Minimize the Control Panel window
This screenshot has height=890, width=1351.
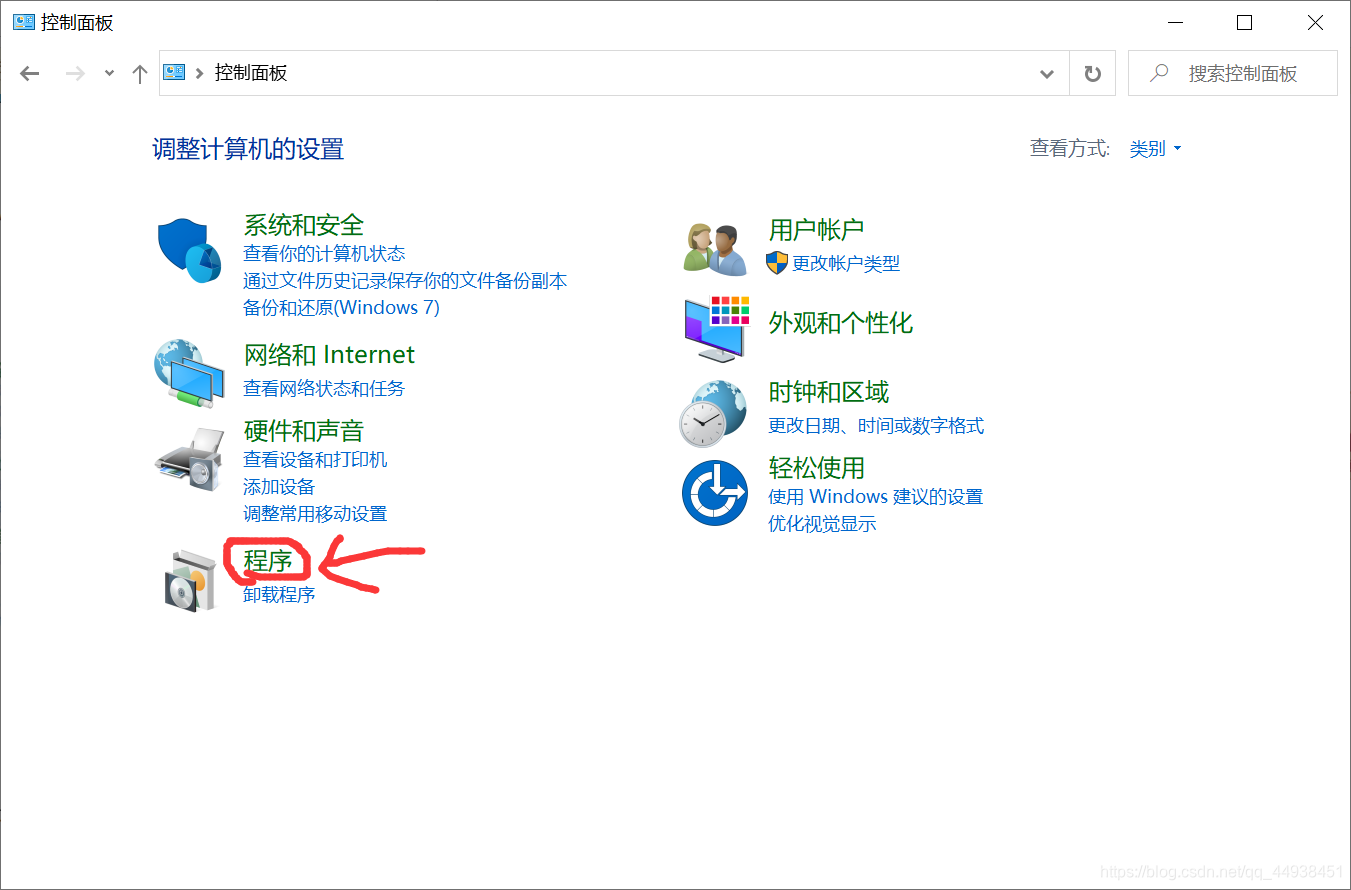point(1174,22)
